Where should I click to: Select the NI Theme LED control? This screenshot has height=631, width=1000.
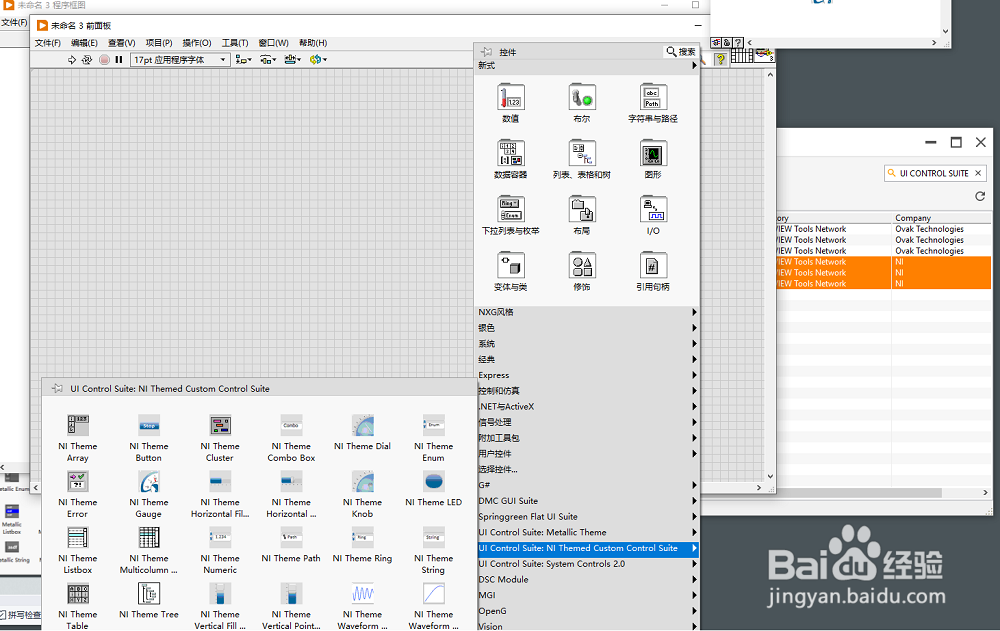pyautogui.click(x=434, y=482)
